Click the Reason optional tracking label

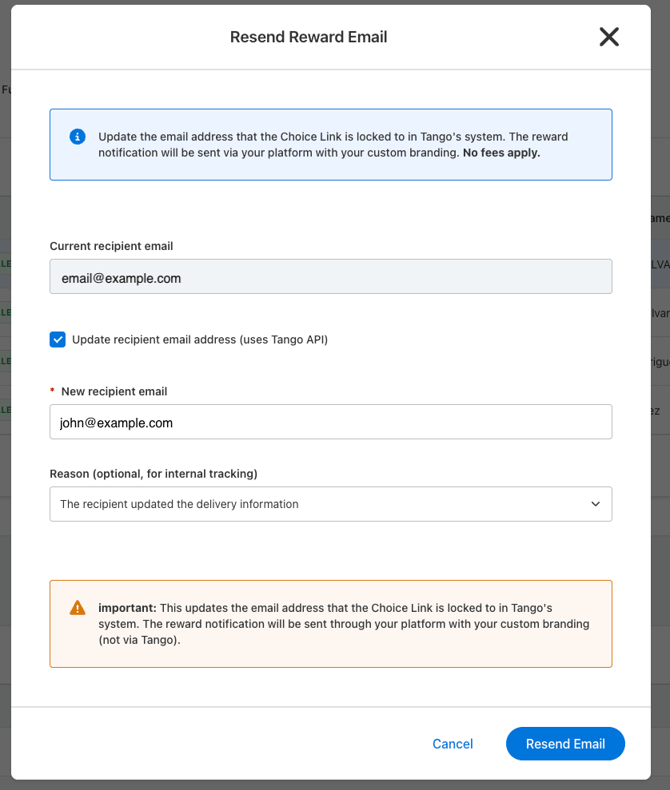[153, 474]
